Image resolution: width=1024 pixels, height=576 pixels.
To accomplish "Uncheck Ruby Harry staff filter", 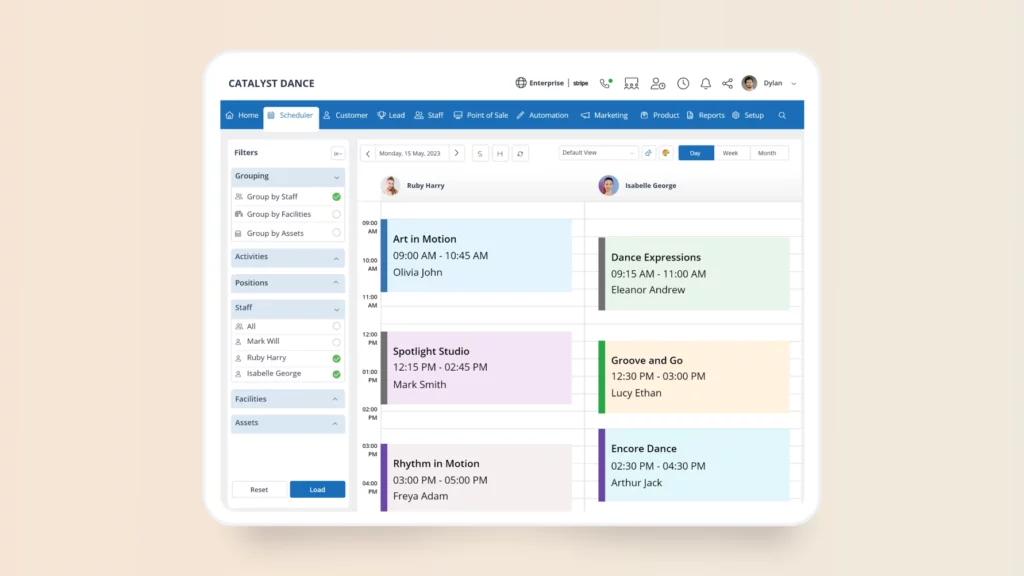I will coord(336,358).
